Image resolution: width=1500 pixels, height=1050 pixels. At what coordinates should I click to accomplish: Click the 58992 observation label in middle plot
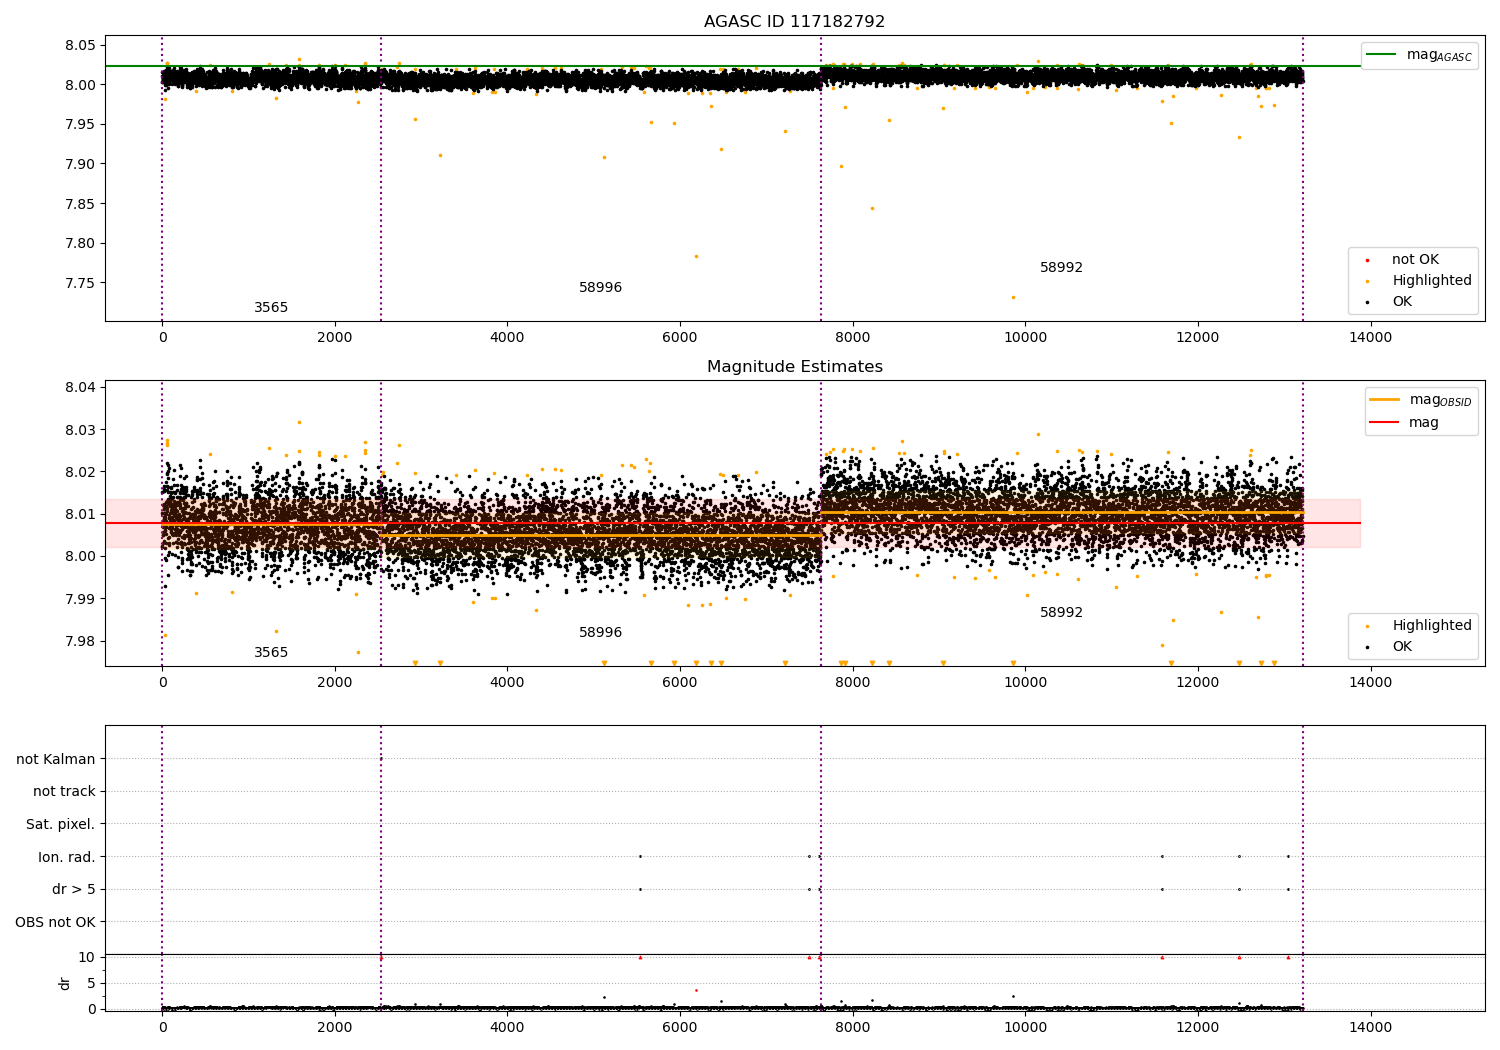(1061, 613)
